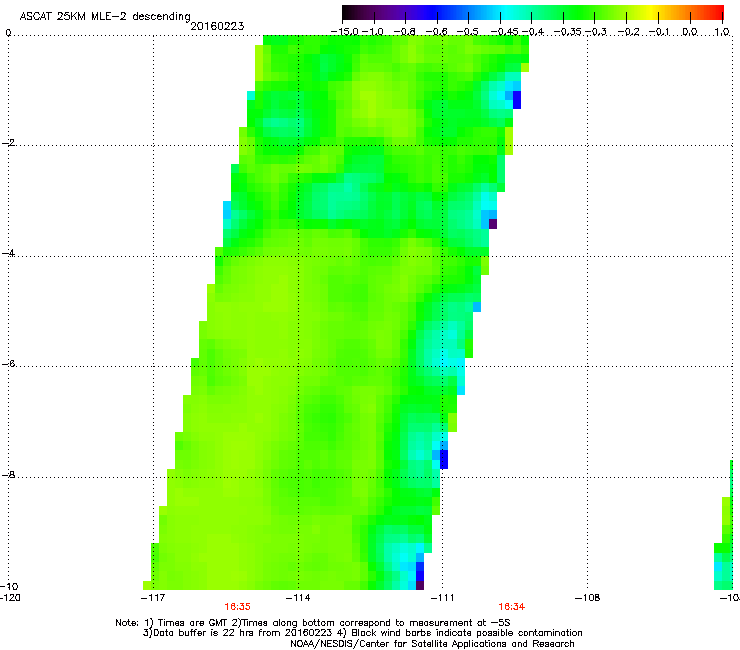Image resolution: width=740 pixels, height=650 pixels.
Task: Select the latitude axis label -10
Action: 9,586
